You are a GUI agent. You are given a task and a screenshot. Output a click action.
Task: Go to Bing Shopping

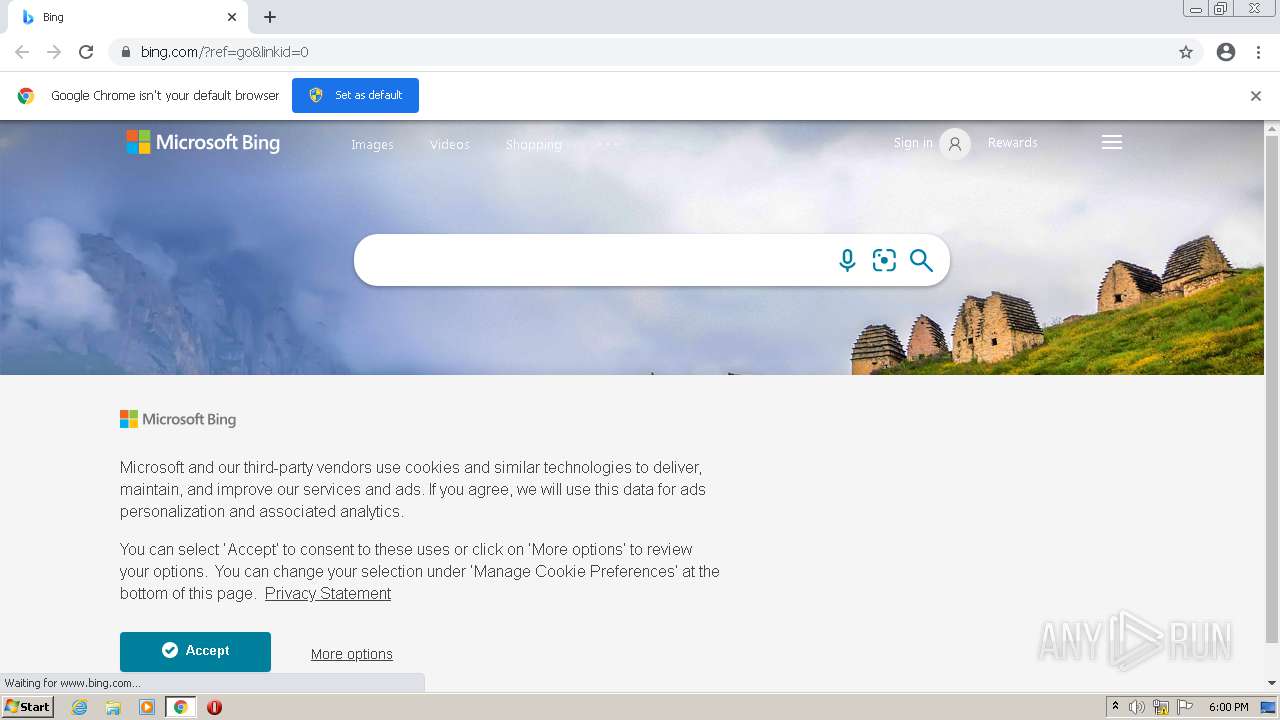click(x=534, y=145)
